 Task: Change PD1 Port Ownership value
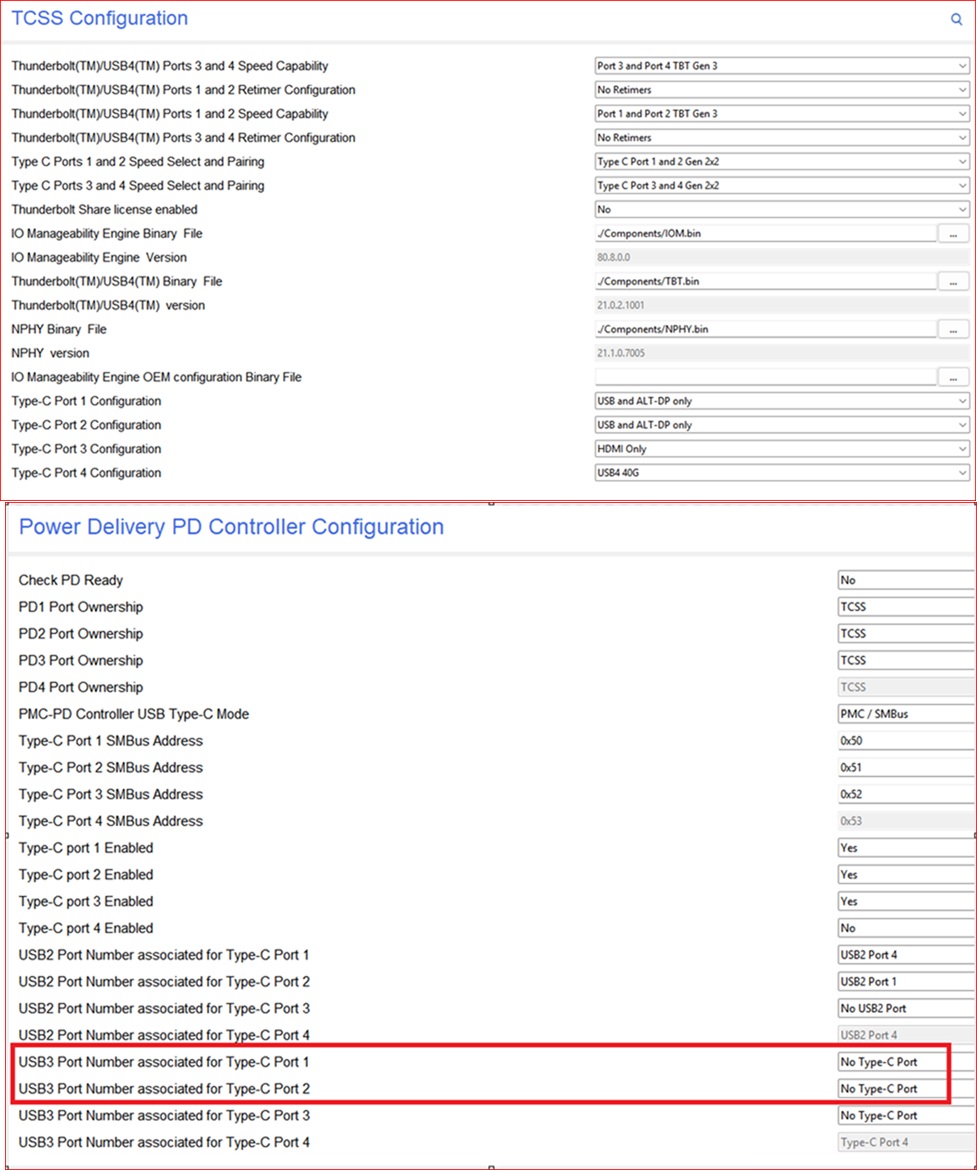pos(905,607)
